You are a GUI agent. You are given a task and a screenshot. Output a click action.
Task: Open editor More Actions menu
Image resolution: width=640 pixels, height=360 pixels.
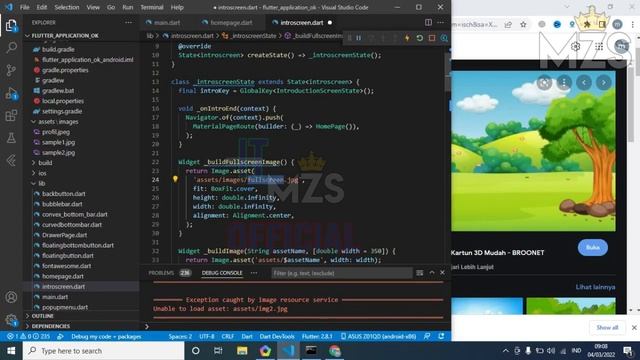click(440, 22)
